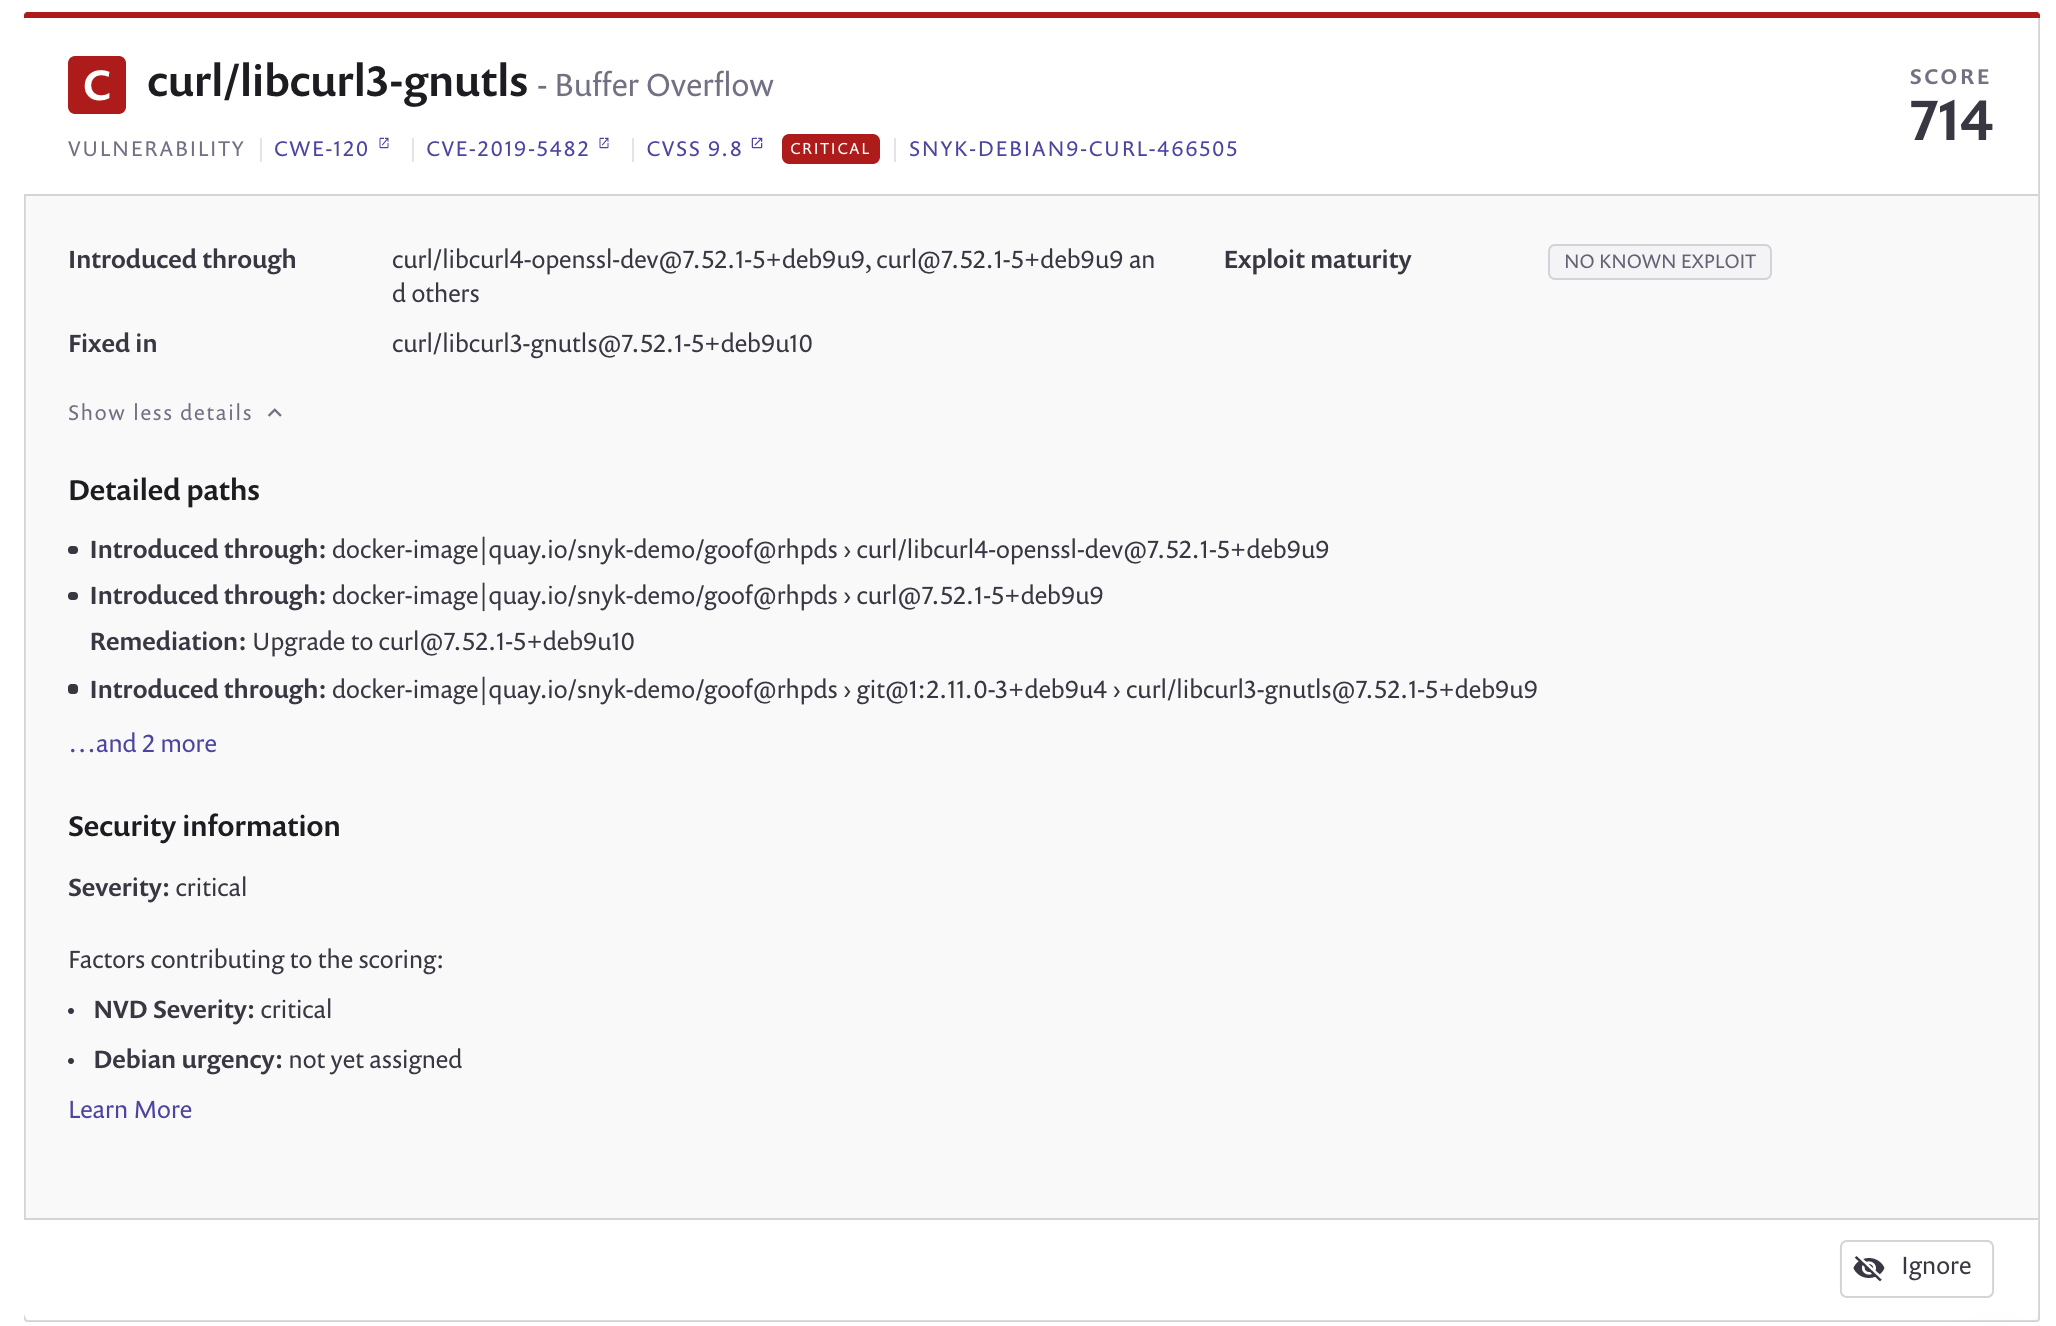Image resolution: width=2056 pixels, height=1326 pixels.
Task: Open SNYK-DEBIAN9-CURL-466505 advisory link
Action: point(1072,149)
